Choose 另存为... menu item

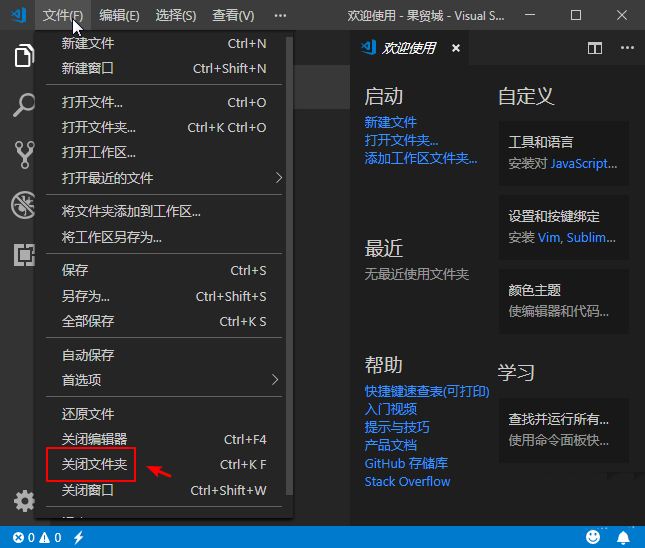tap(164, 296)
